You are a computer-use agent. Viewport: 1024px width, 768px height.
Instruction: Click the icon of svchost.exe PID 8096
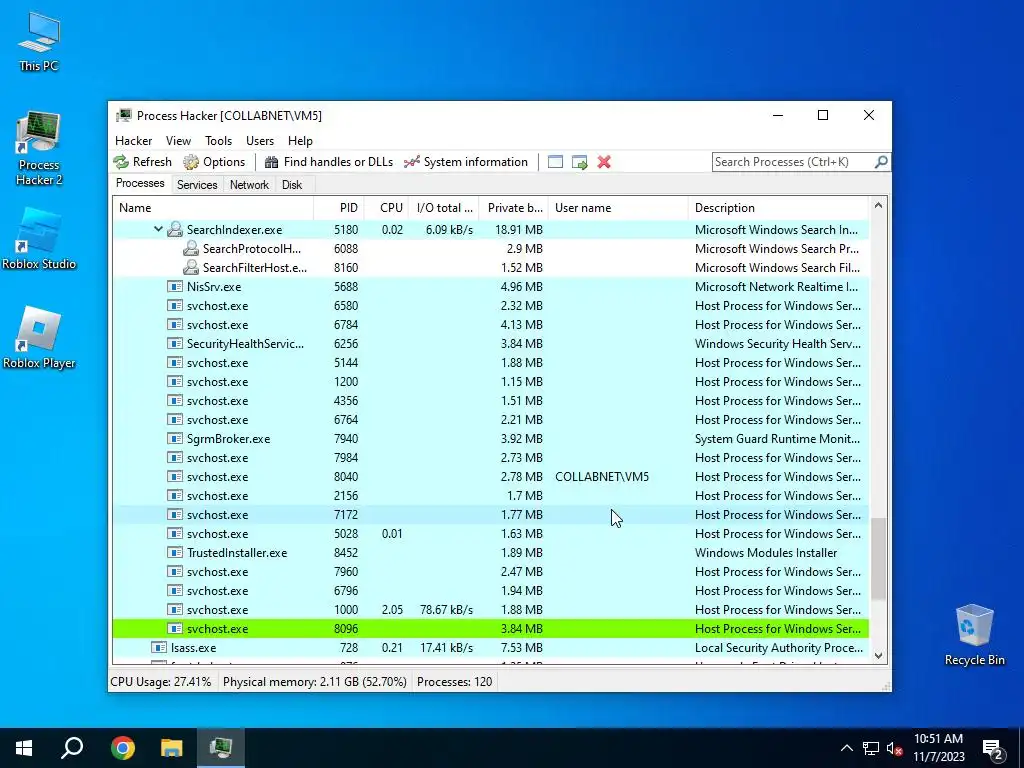[x=174, y=628]
